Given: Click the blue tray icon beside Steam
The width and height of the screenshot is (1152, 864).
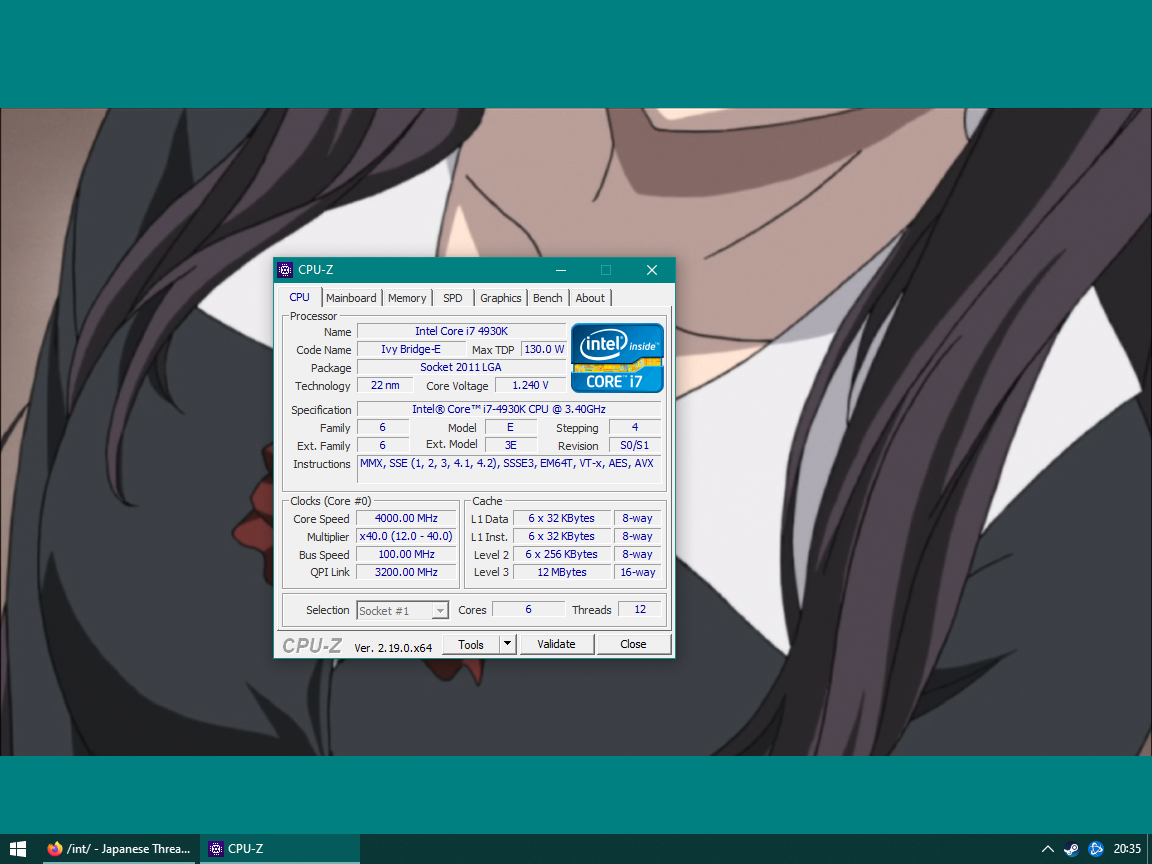Looking at the screenshot, I should (x=1095, y=849).
